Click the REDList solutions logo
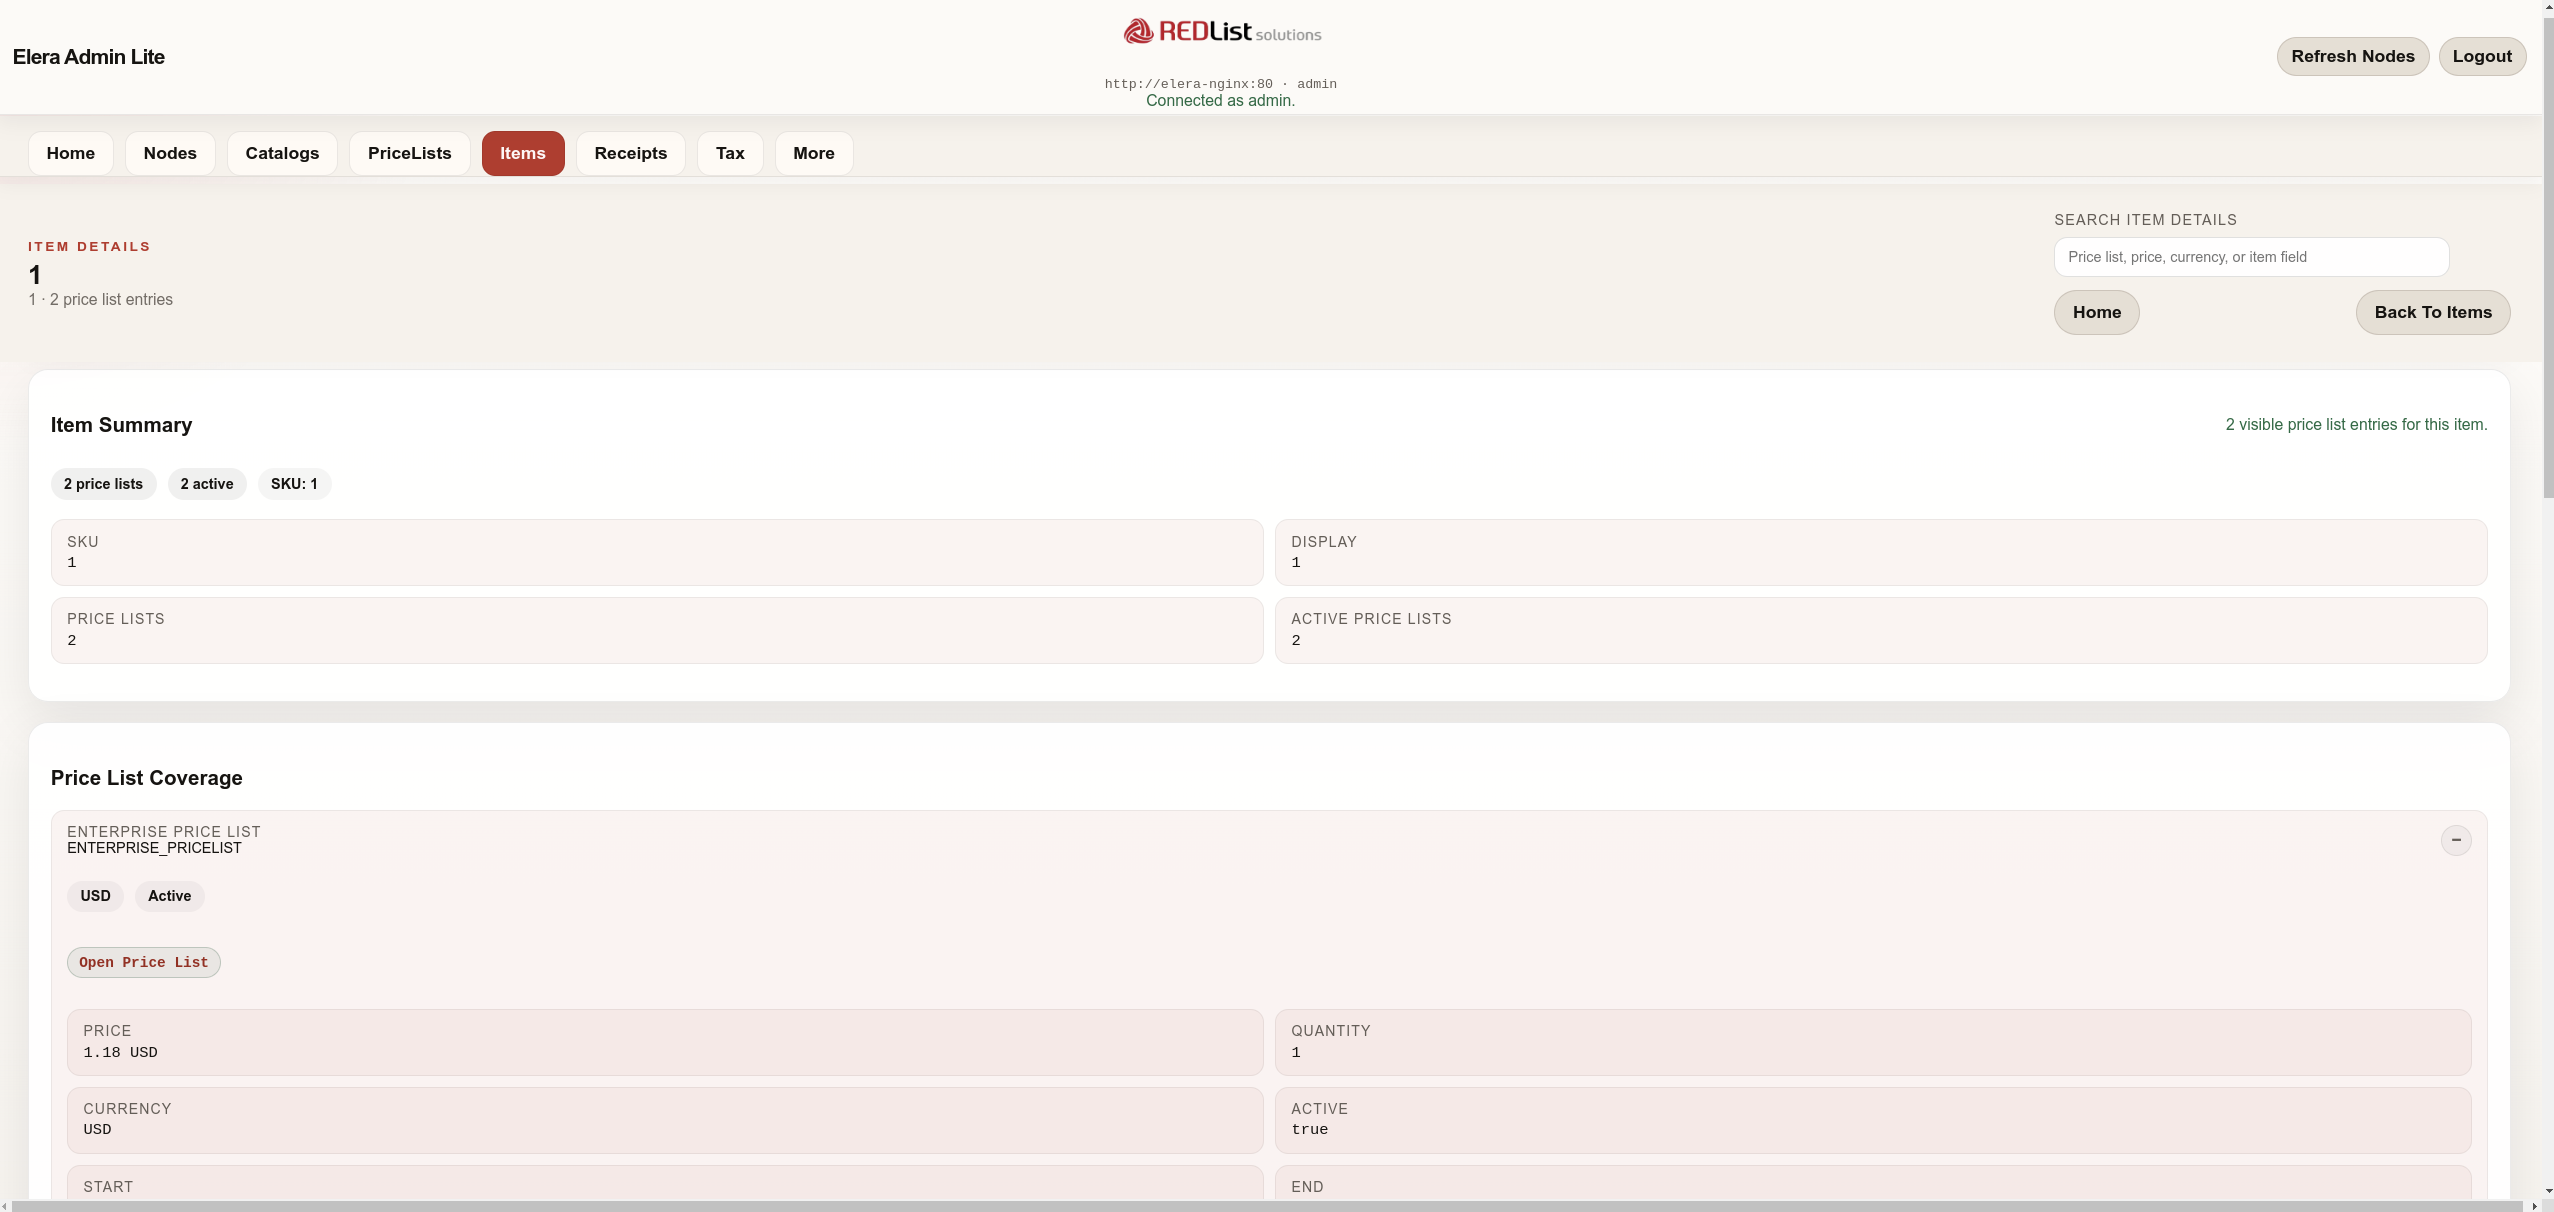This screenshot has height=1212, width=2554. click(x=1221, y=32)
